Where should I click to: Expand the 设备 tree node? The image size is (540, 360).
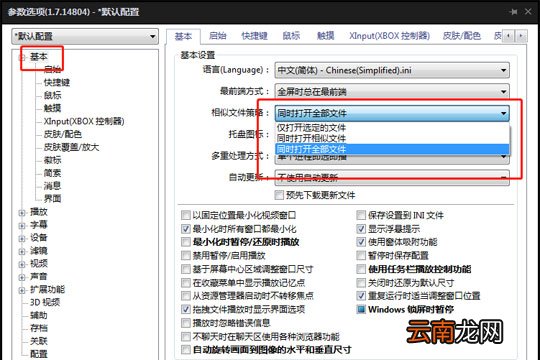click(22, 238)
